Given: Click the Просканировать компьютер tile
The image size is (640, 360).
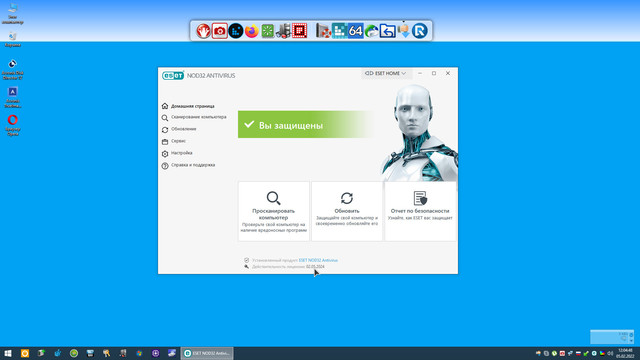Looking at the screenshot, I should [273, 211].
